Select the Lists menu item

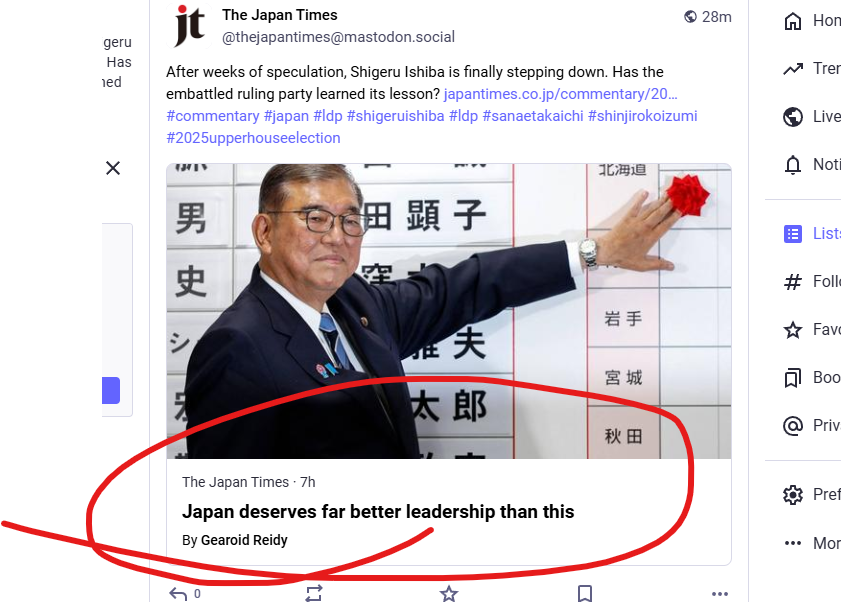pyautogui.click(x=812, y=233)
